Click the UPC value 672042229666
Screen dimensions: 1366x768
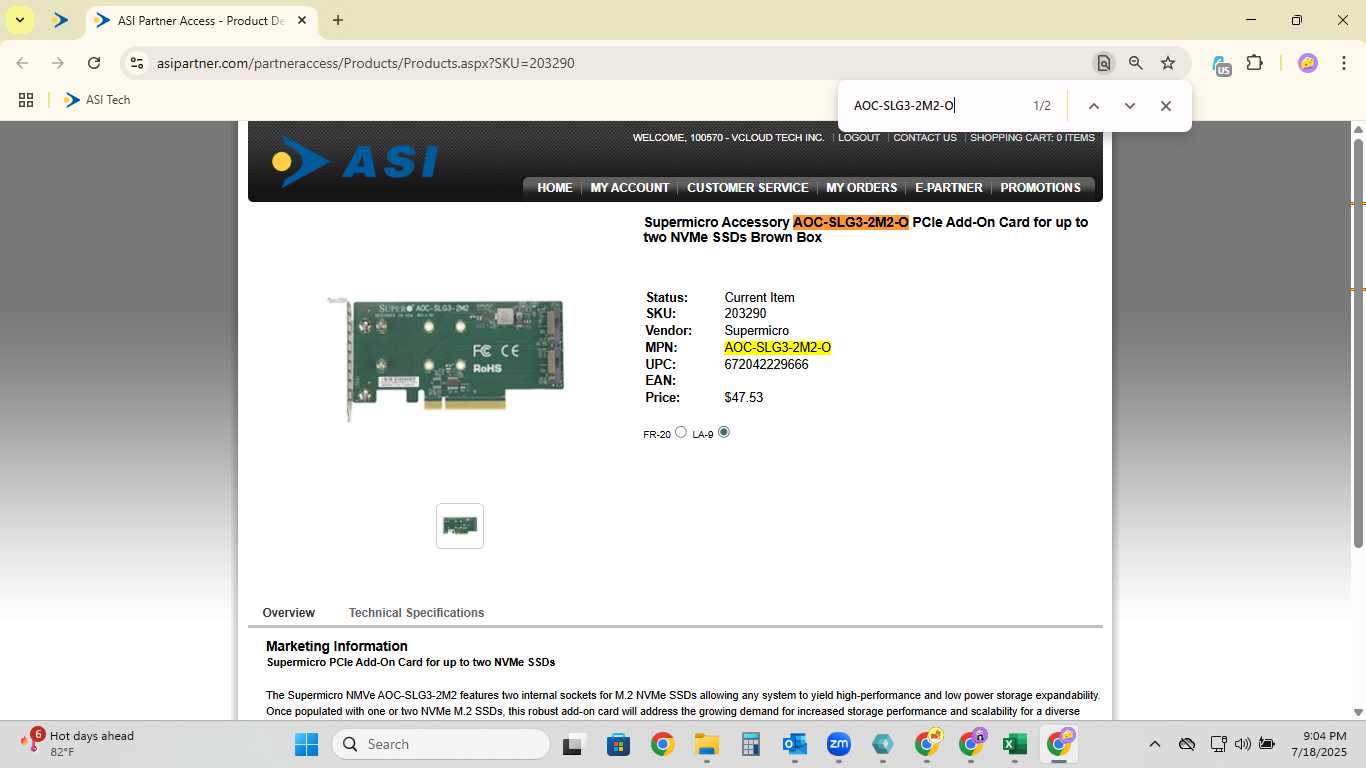click(x=766, y=365)
